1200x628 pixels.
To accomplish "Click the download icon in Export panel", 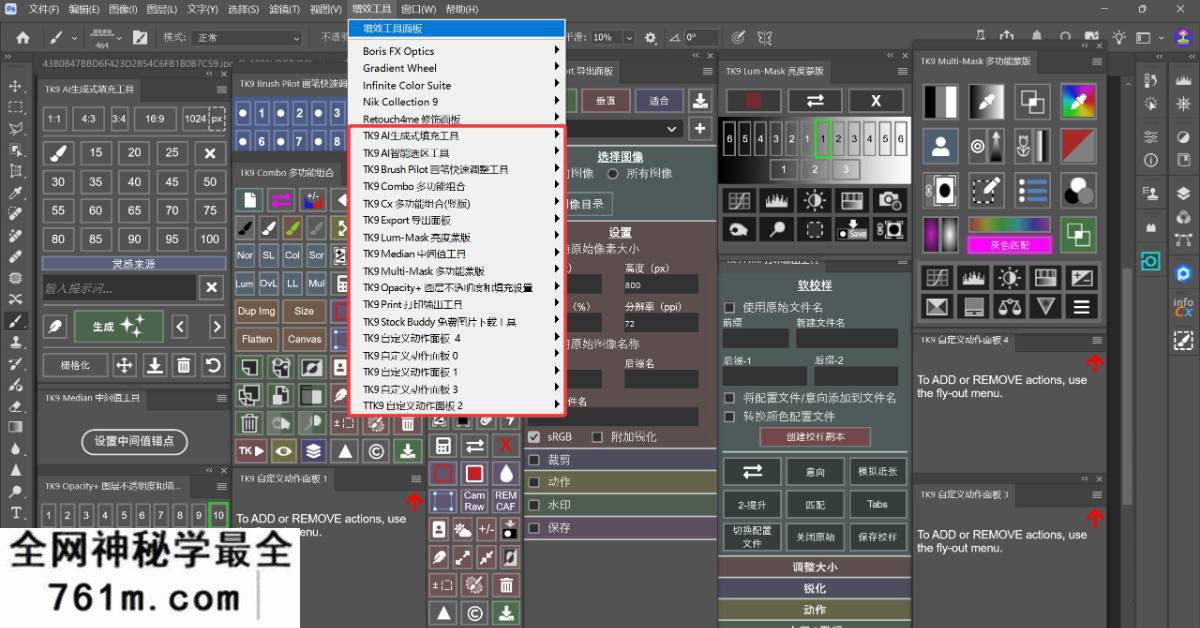I will click(700, 101).
